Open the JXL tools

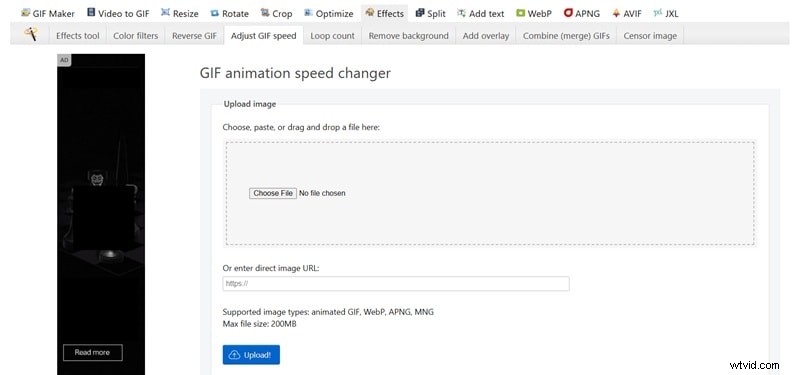click(666, 13)
